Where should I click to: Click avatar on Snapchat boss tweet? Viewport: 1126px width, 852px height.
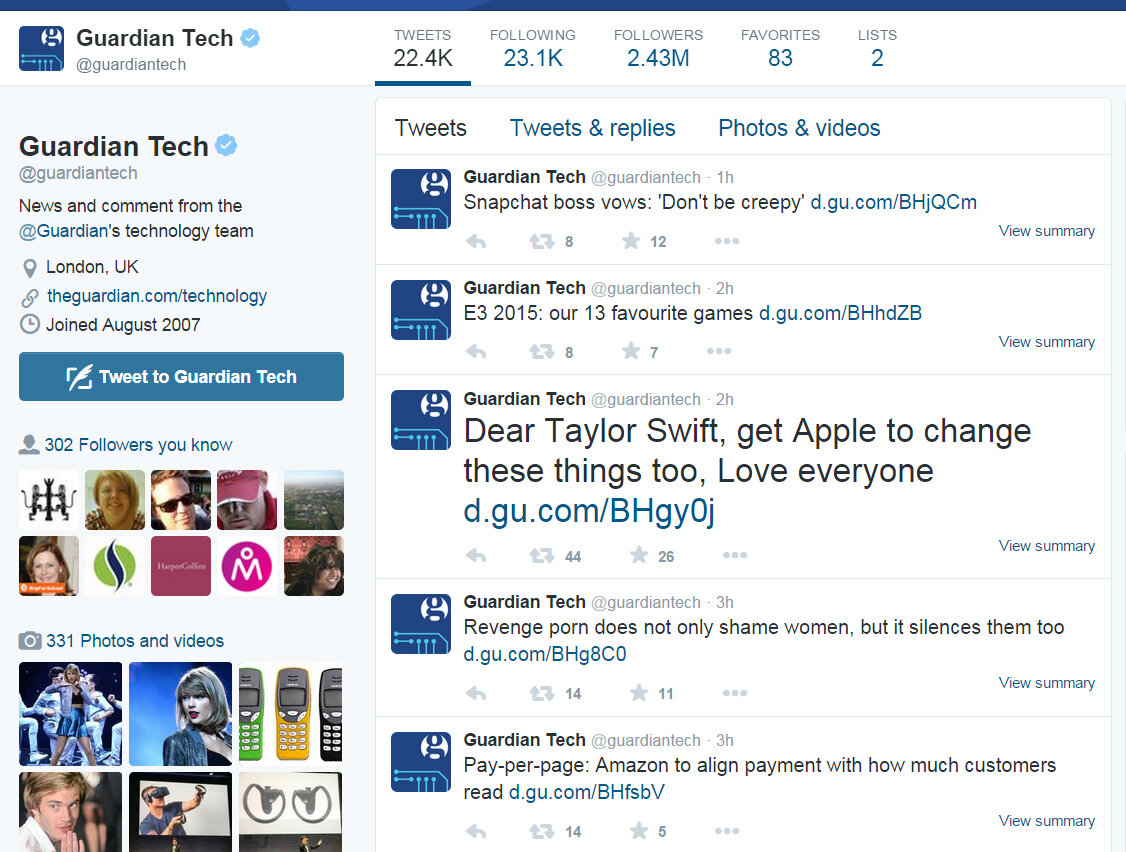421,199
